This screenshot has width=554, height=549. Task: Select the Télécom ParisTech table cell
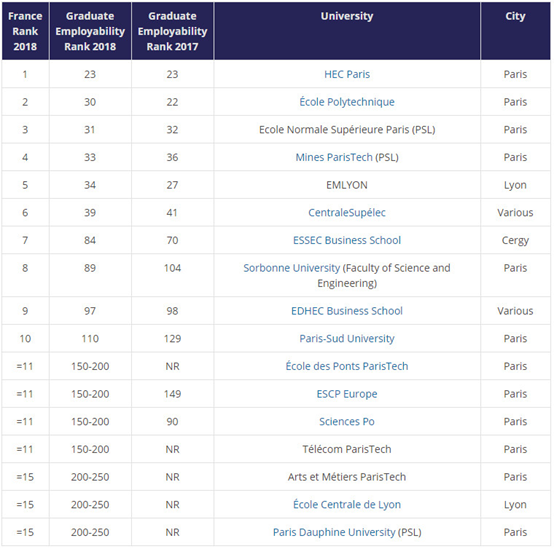pos(347,449)
